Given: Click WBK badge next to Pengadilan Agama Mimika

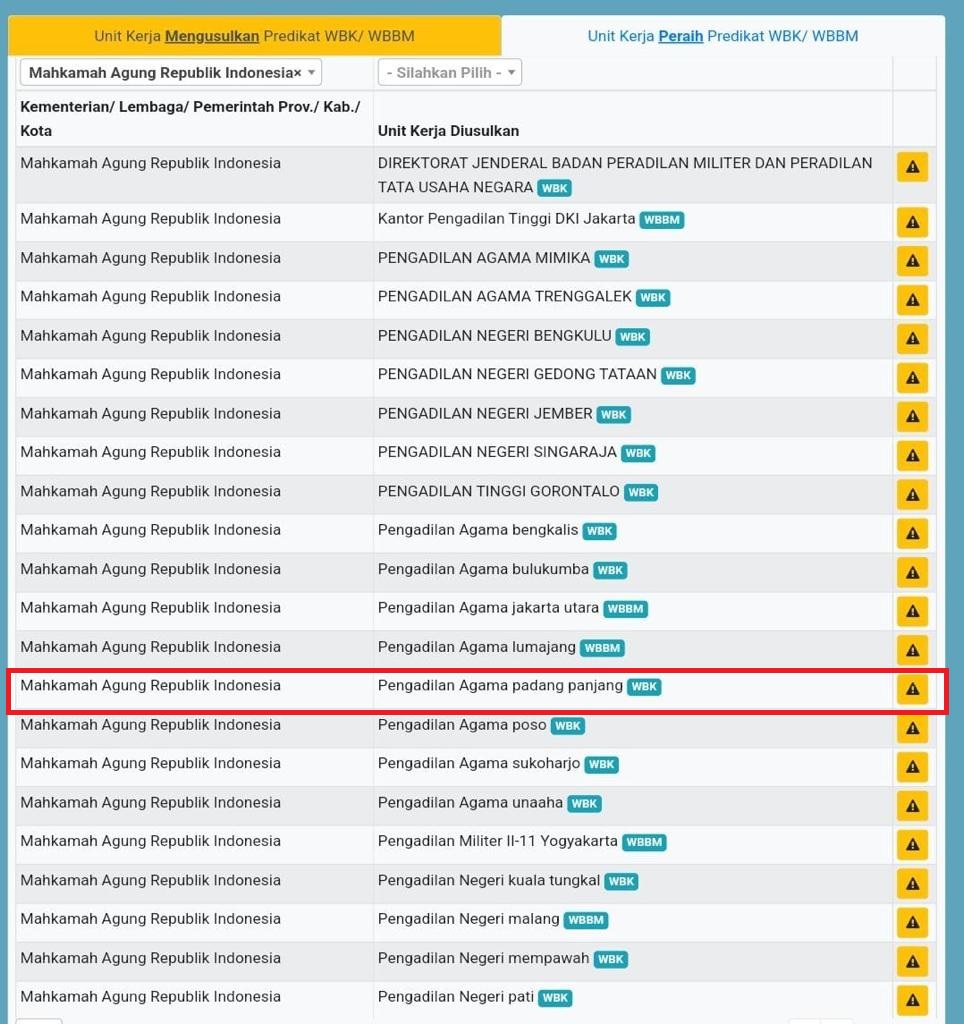Looking at the screenshot, I should (611, 259).
